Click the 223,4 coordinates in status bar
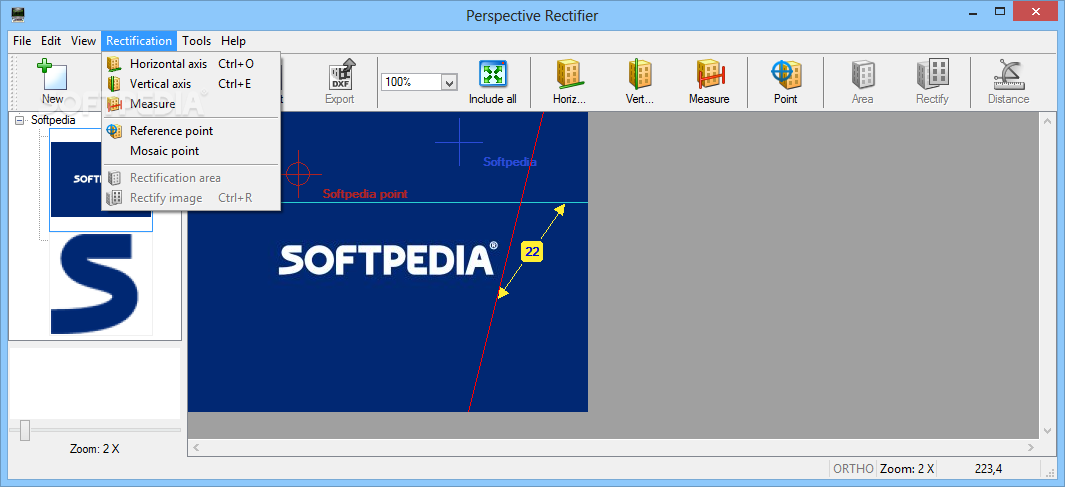The image size is (1065, 487). click(x=988, y=468)
